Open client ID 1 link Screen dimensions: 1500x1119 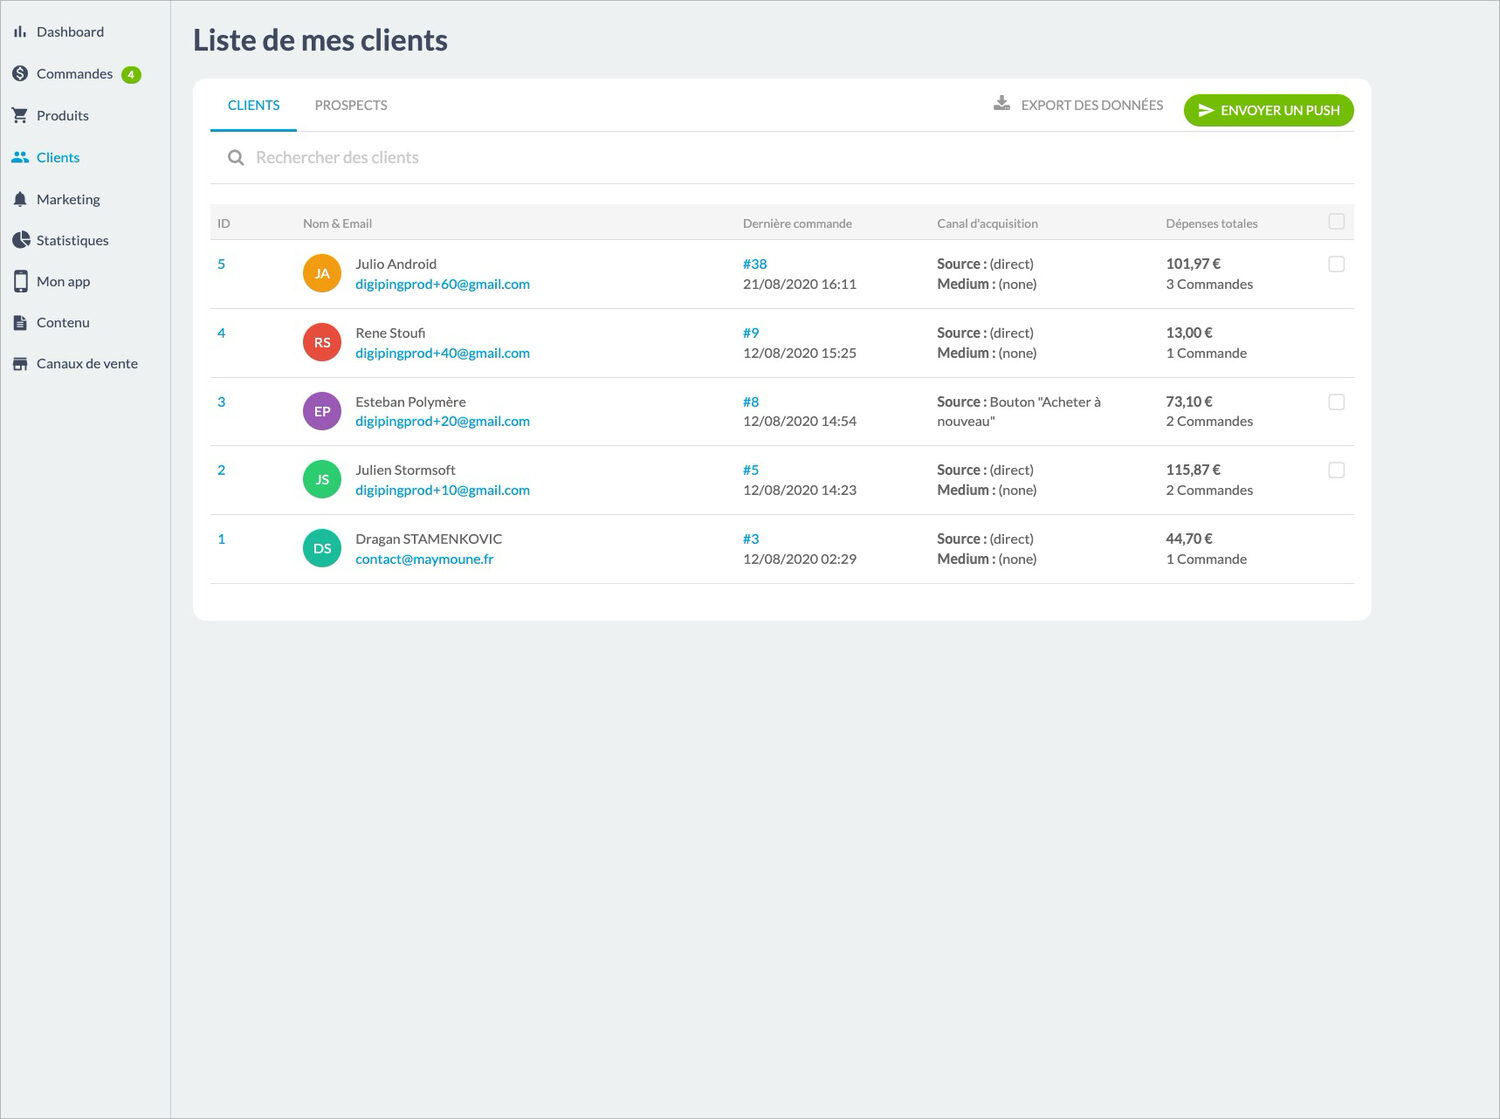[x=221, y=539]
